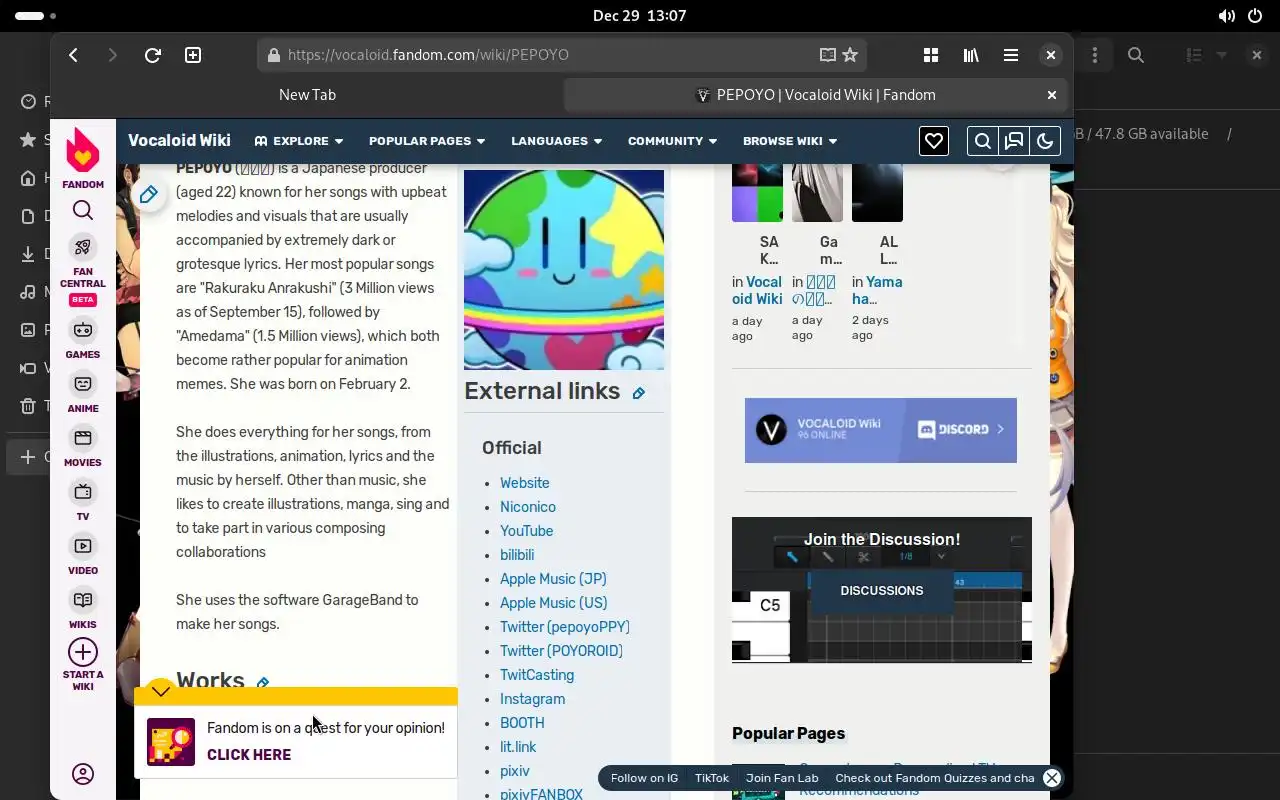Screen dimensions: 1280x800
Task: Open the browser hamburger menu
Action: coord(1011,55)
